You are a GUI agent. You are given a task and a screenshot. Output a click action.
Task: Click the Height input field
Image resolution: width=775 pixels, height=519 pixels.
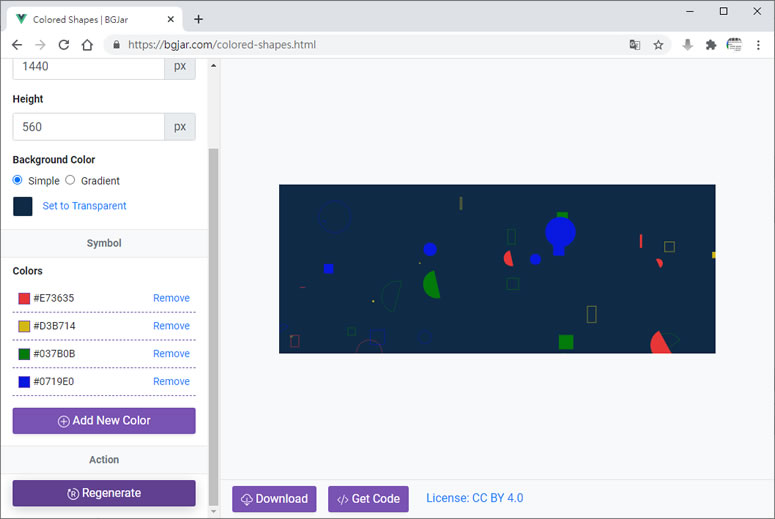88,127
